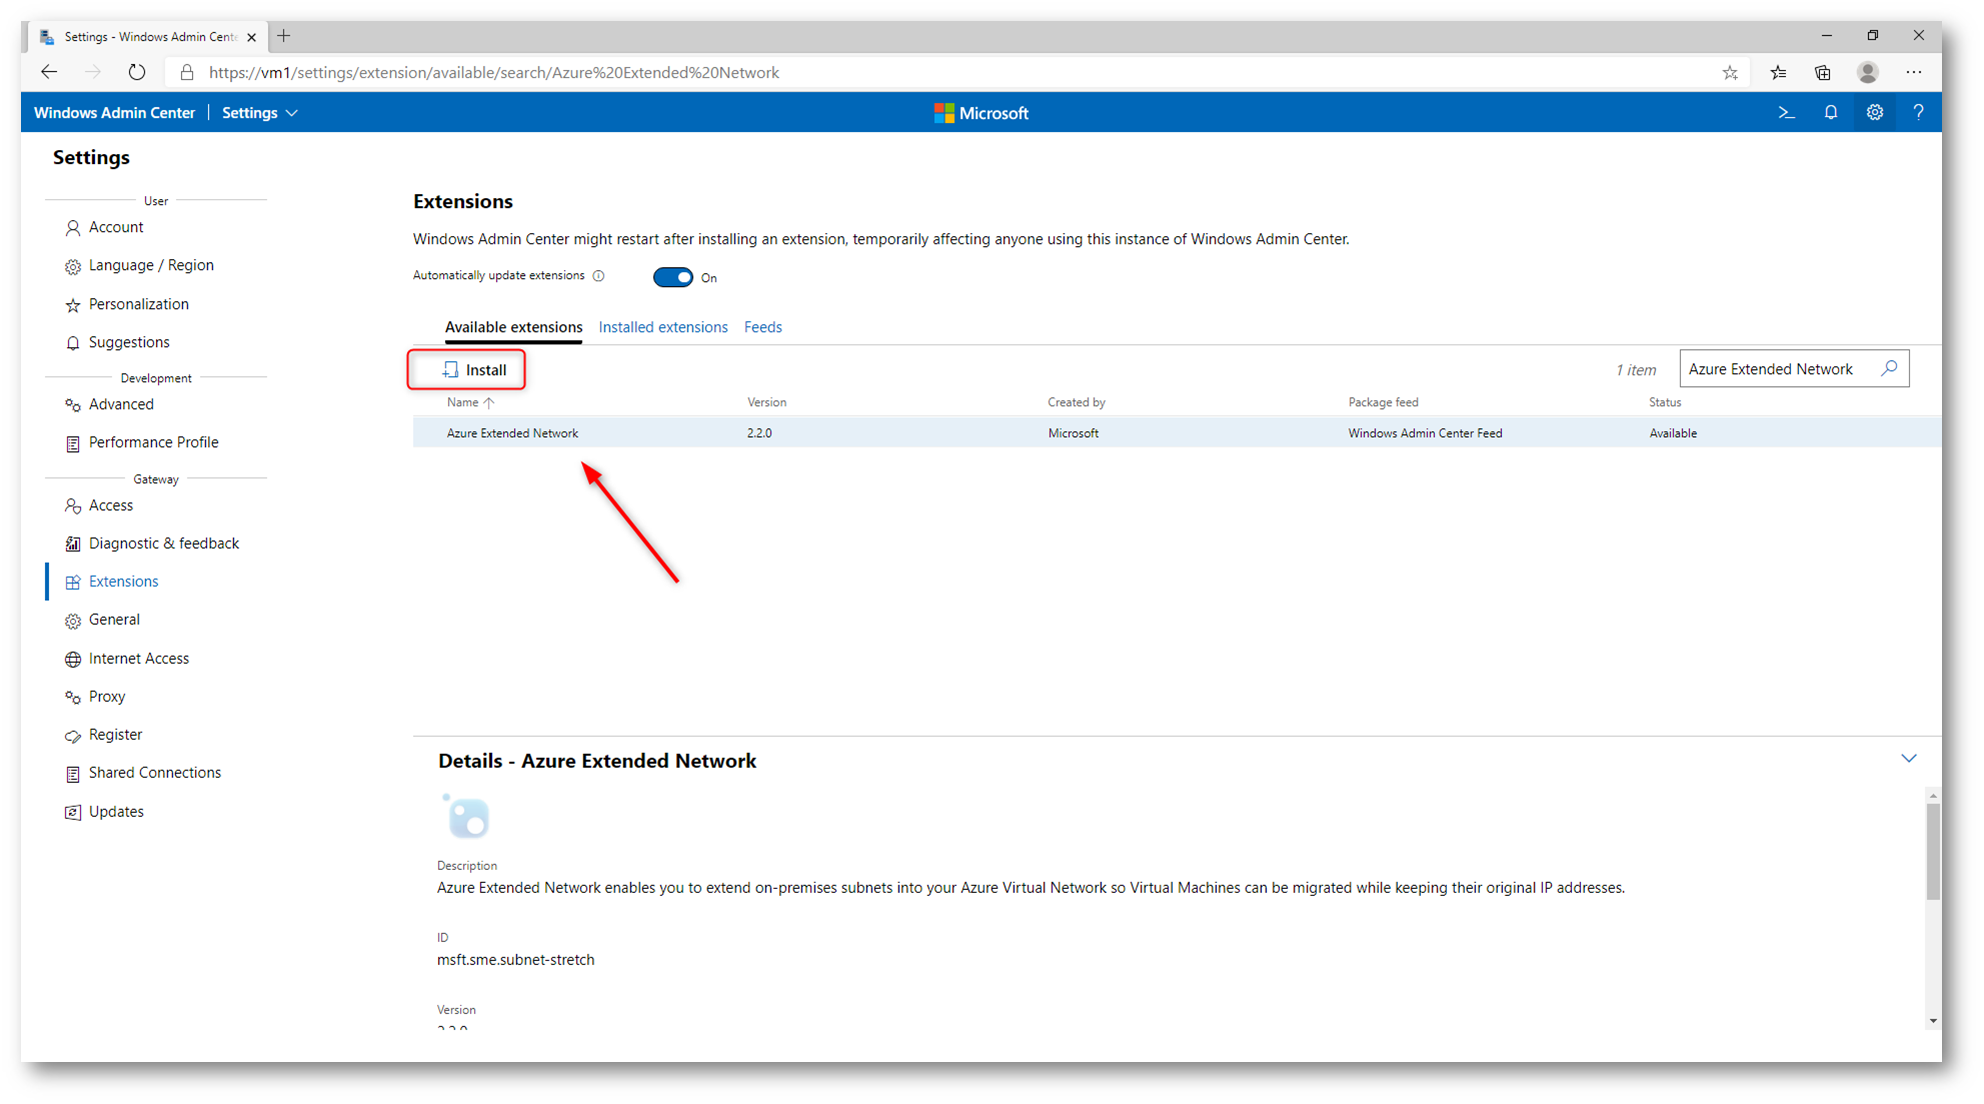The width and height of the screenshot is (1984, 1104).
Task: Click the info icon beside Automatically update extensions
Action: pos(598,276)
